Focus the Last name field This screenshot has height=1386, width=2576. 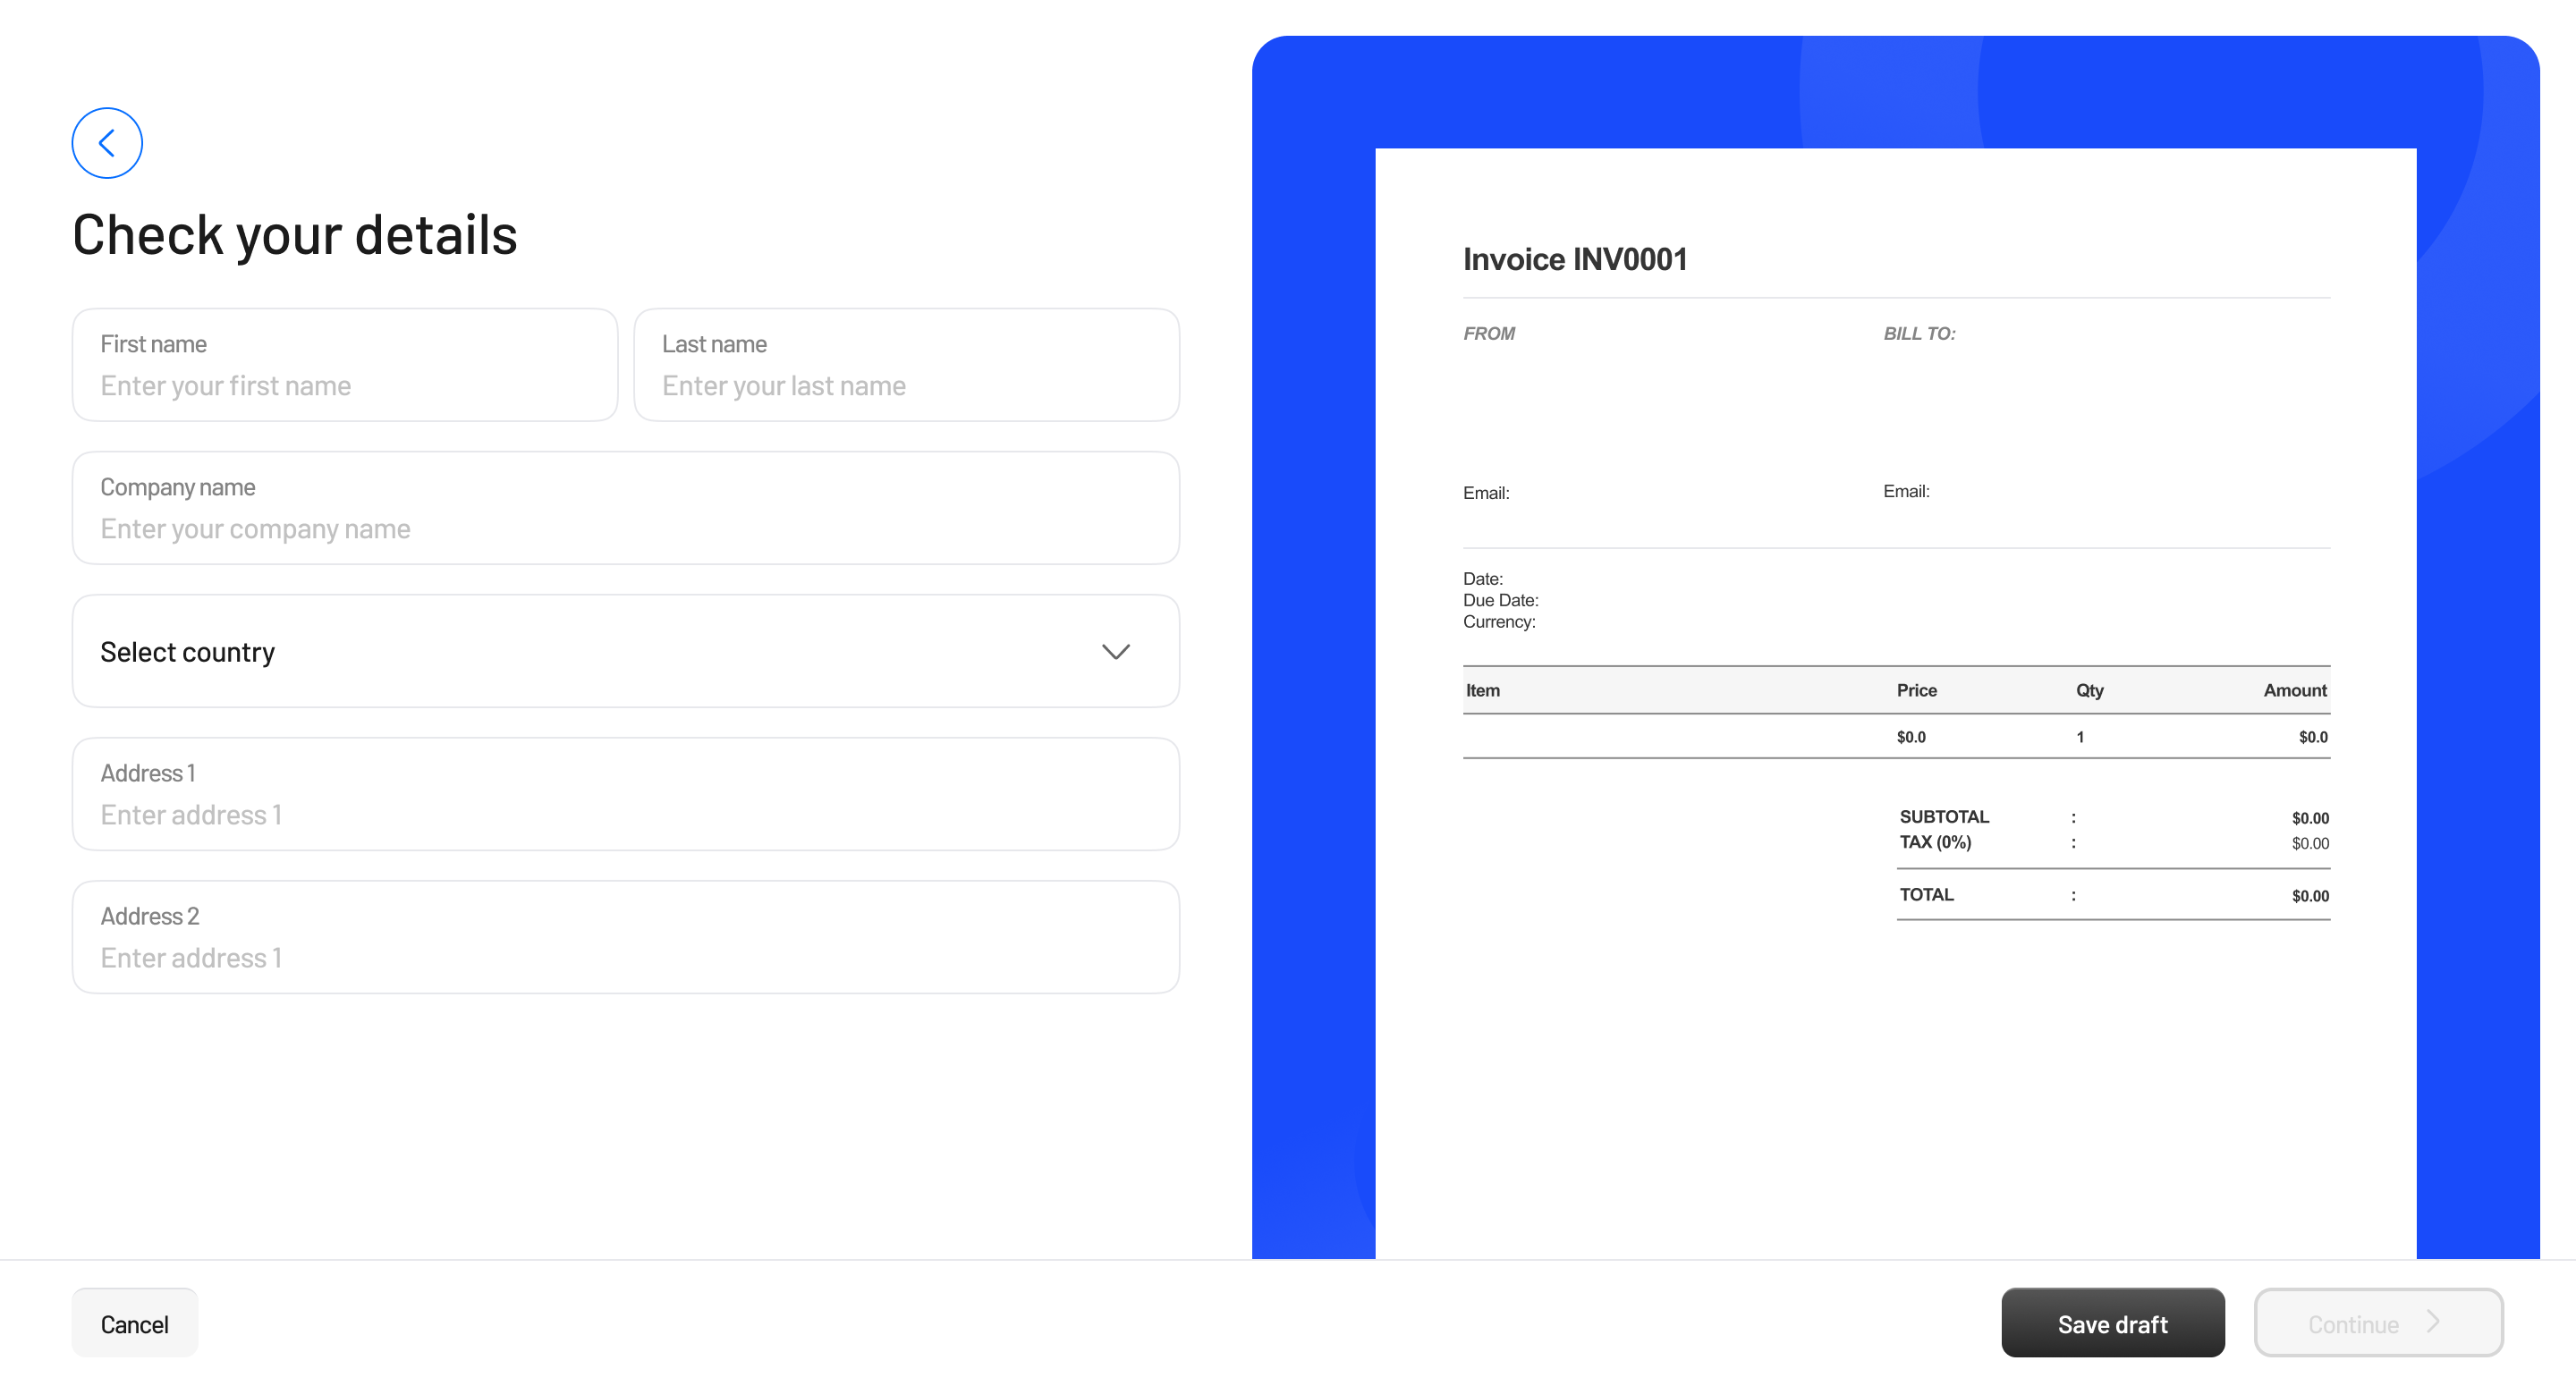coord(905,386)
